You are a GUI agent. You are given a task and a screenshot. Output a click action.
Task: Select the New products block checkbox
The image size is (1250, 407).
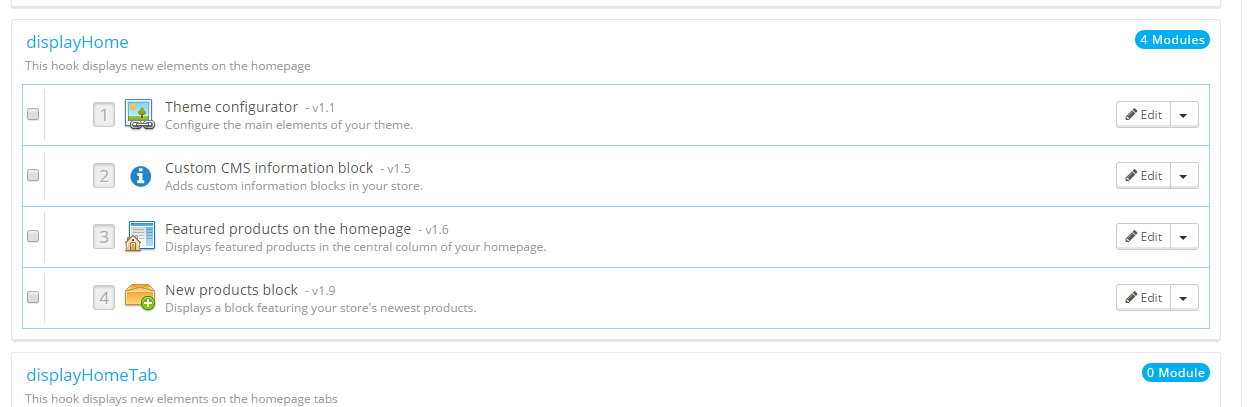[x=33, y=297]
